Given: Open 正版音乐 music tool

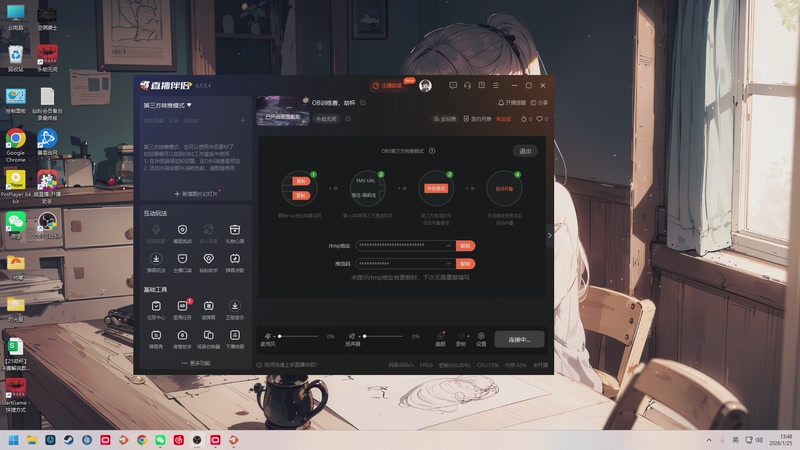Looking at the screenshot, I should click(235, 309).
